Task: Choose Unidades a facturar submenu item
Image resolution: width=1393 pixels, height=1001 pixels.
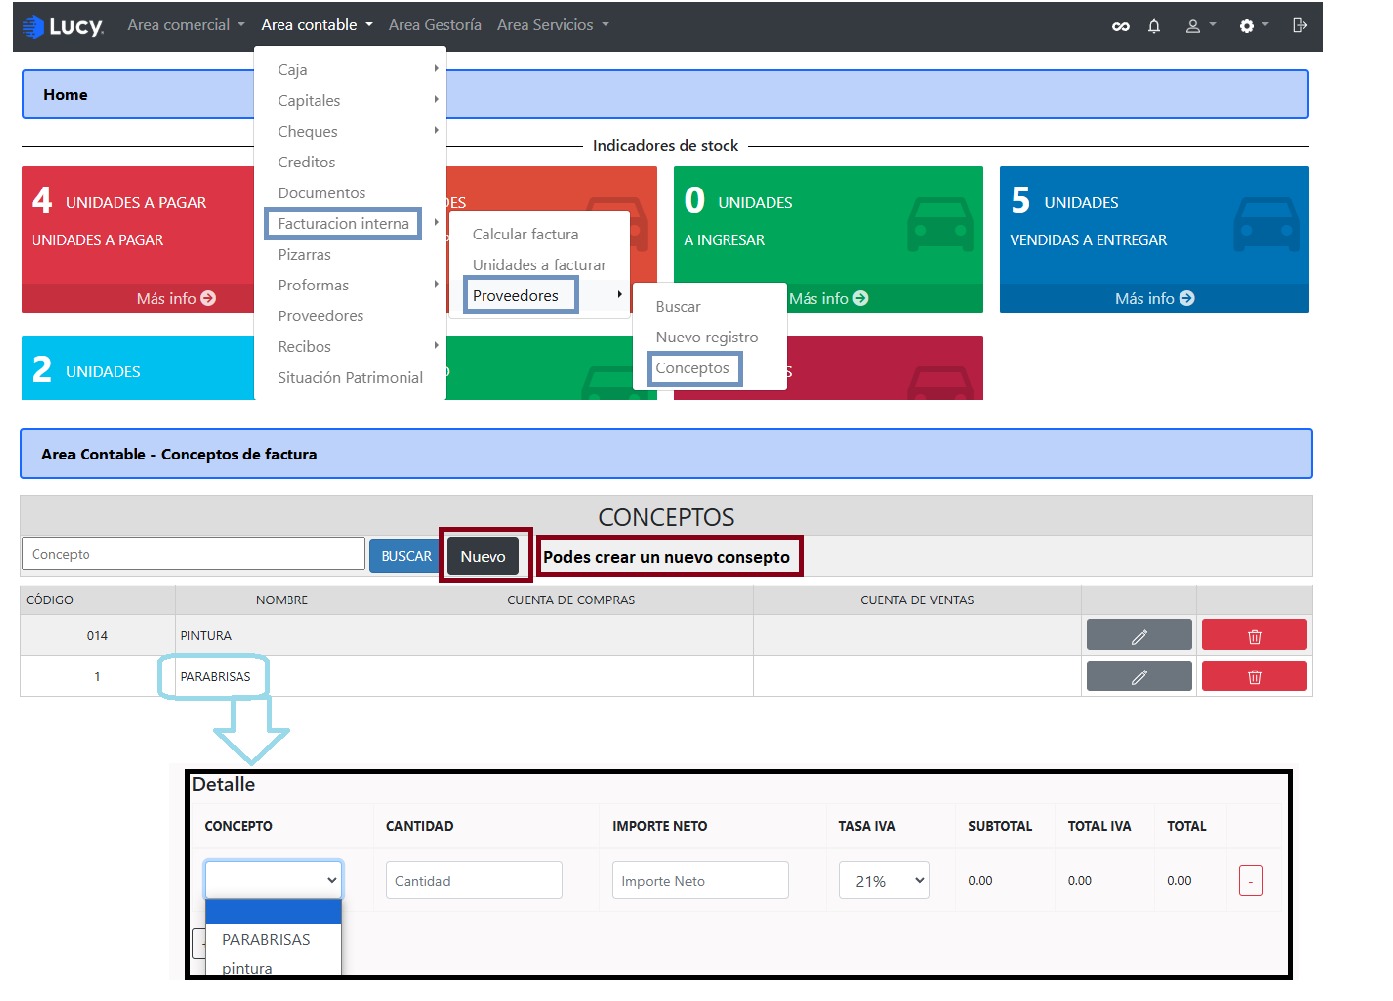Action: tap(539, 265)
